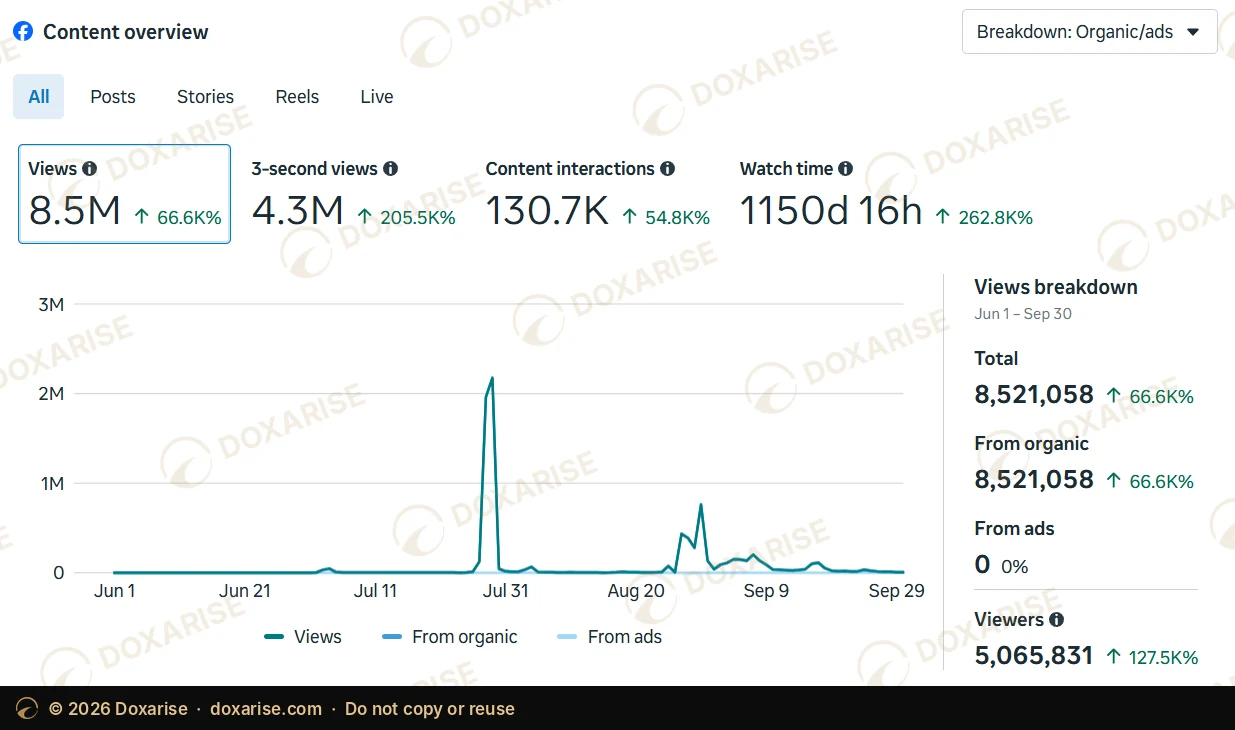The height and width of the screenshot is (730, 1235).
Task: Click the Jun 21 axis label
Action: (245, 591)
